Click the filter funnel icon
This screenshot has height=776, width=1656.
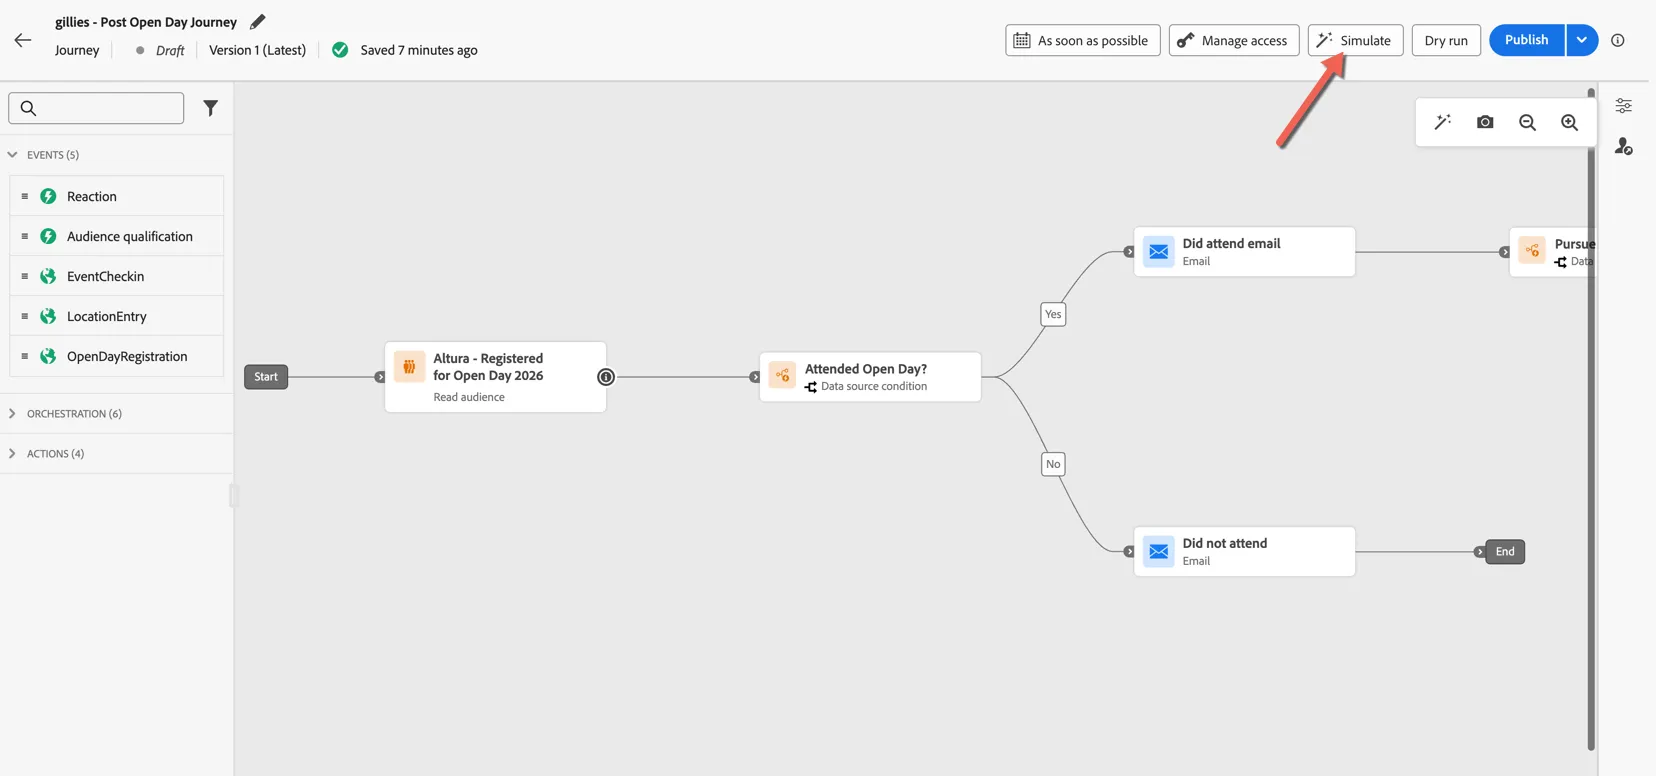coord(210,108)
